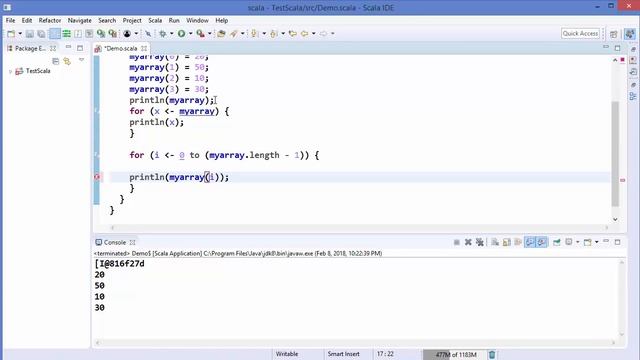The image size is (640, 360).
Task: Open the File menu
Action: (x=10, y=20)
